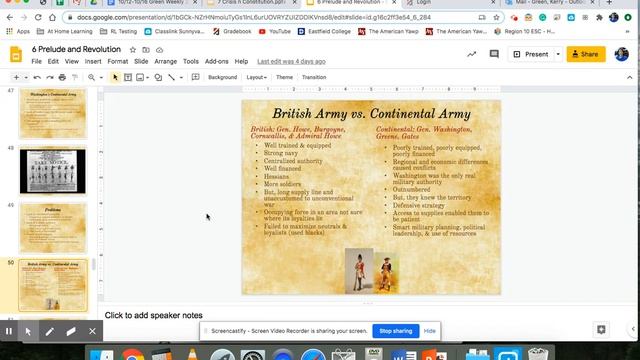Click the cloud save status icon
Image resolution: width=640 pixels, height=360 pixels.
pos(159,50)
